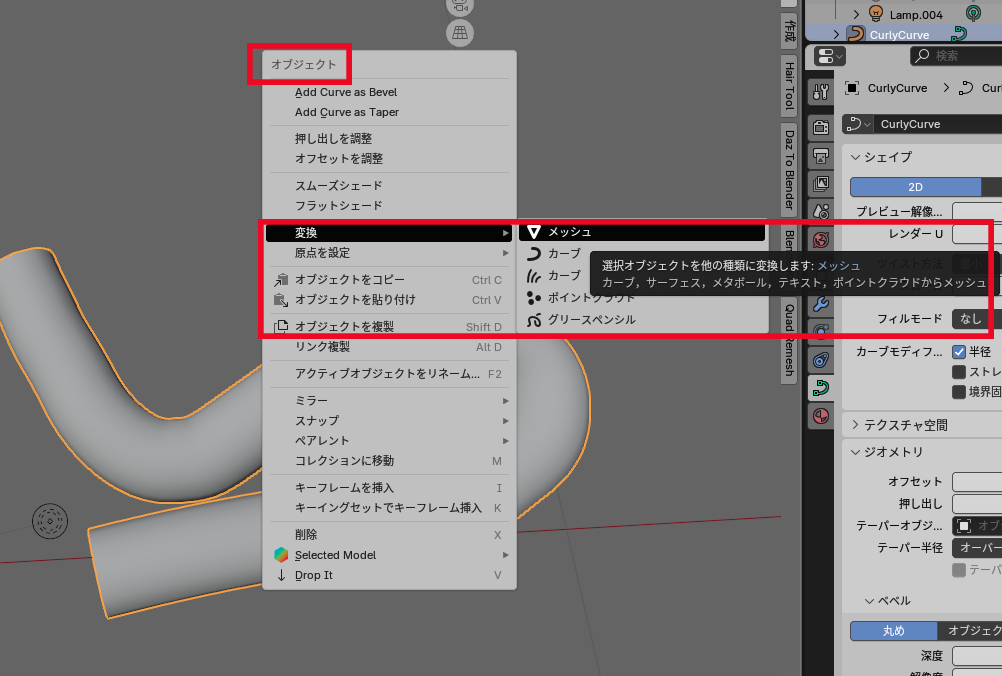Open the Tool properties tab icon

[820, 92]
